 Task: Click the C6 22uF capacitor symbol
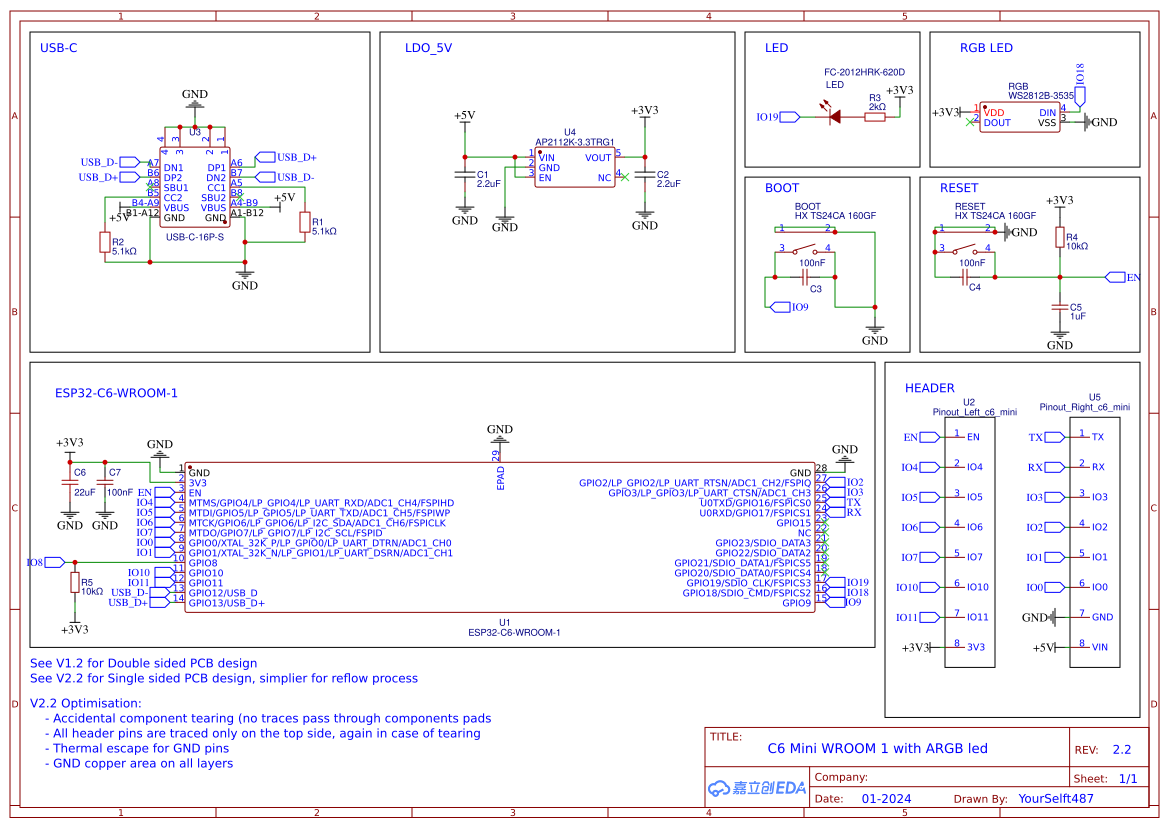(x=70, y=483)
